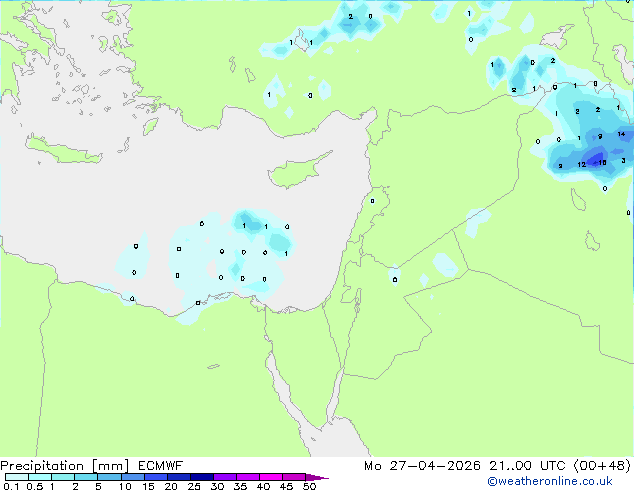Click legend scale label '25'
Screen dimensions: 634x490
194,486
